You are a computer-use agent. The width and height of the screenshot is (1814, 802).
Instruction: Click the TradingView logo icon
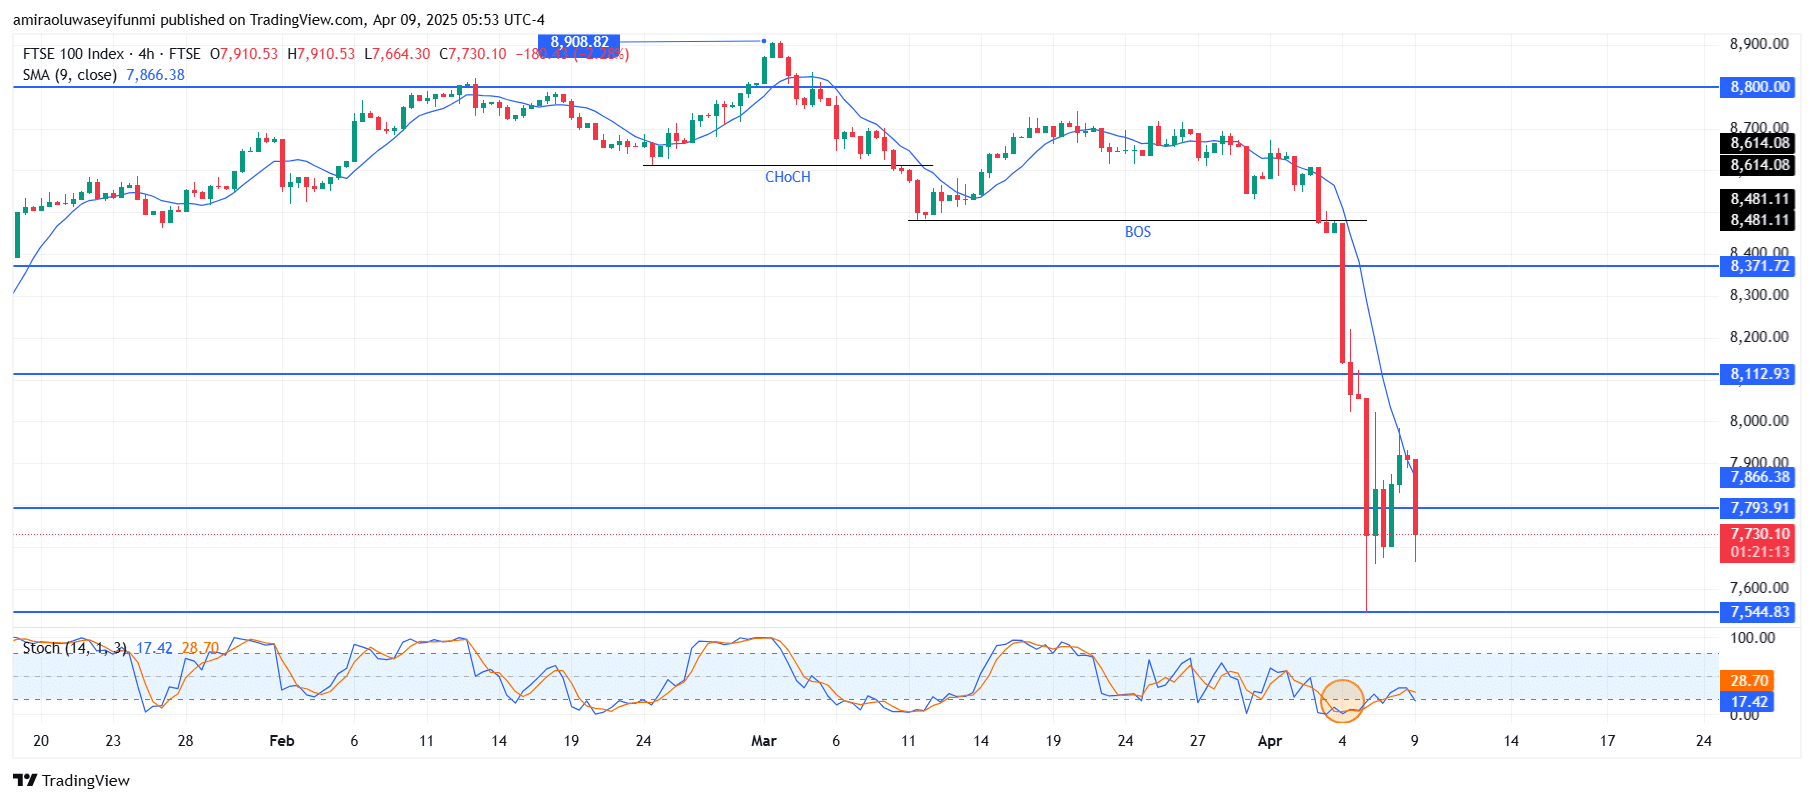coord(25,781)
